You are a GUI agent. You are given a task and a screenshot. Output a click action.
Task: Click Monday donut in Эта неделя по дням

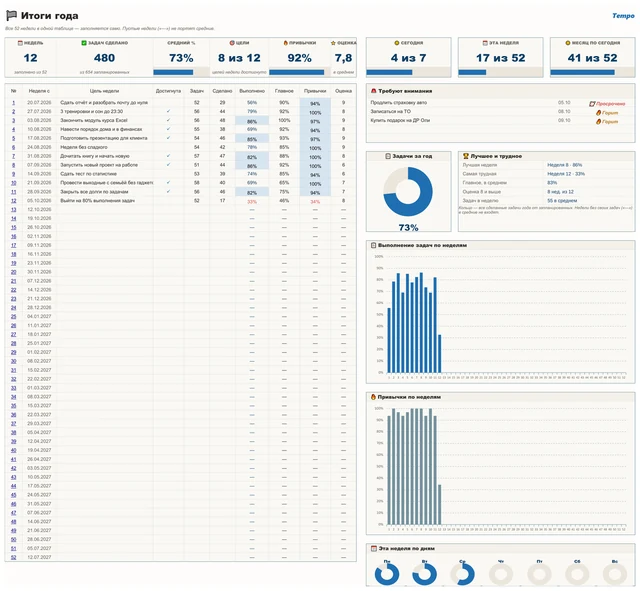pyautogui.click(x=387, y=574)
